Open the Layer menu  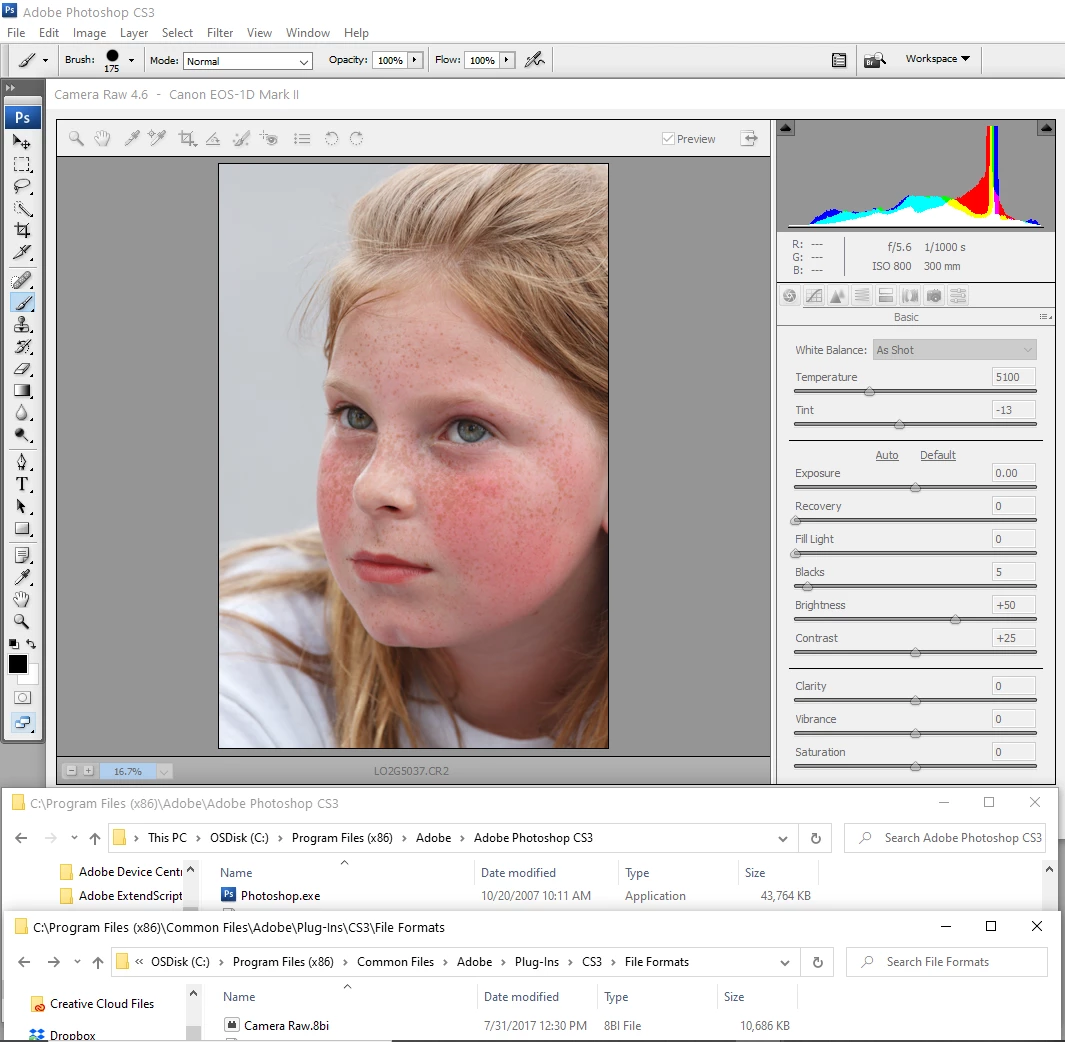point(134,33)
